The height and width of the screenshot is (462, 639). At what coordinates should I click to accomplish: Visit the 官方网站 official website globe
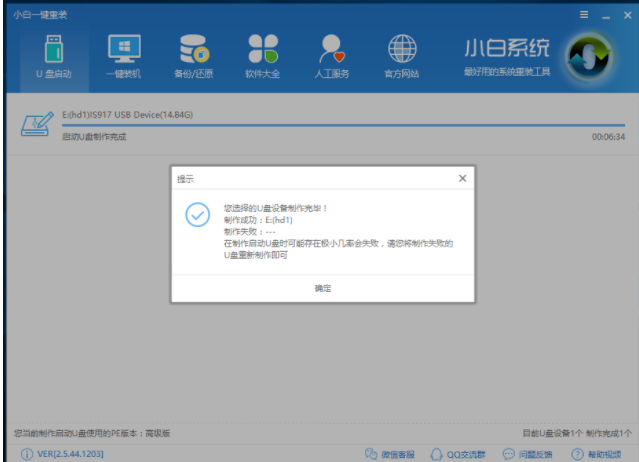pos(401,56)
